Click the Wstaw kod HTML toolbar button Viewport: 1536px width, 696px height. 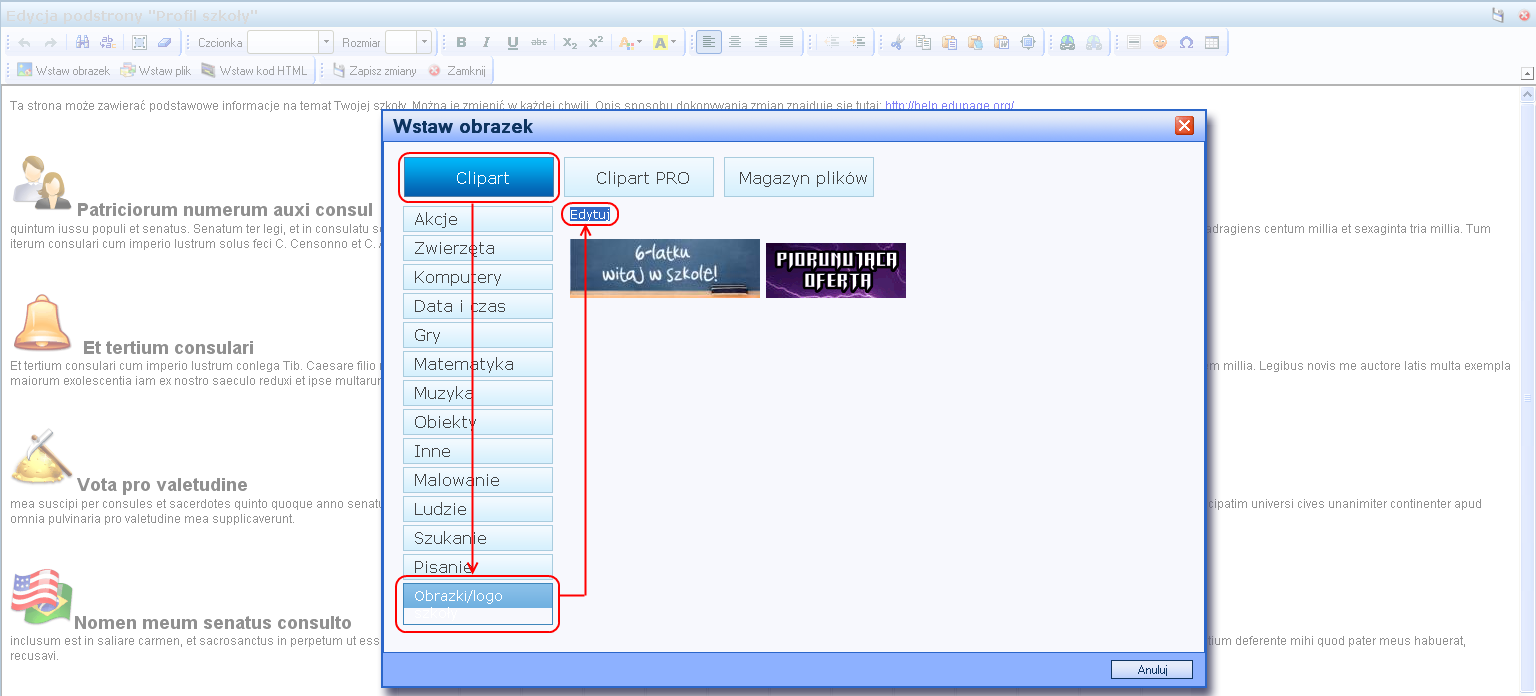click(x=255, y=70)
